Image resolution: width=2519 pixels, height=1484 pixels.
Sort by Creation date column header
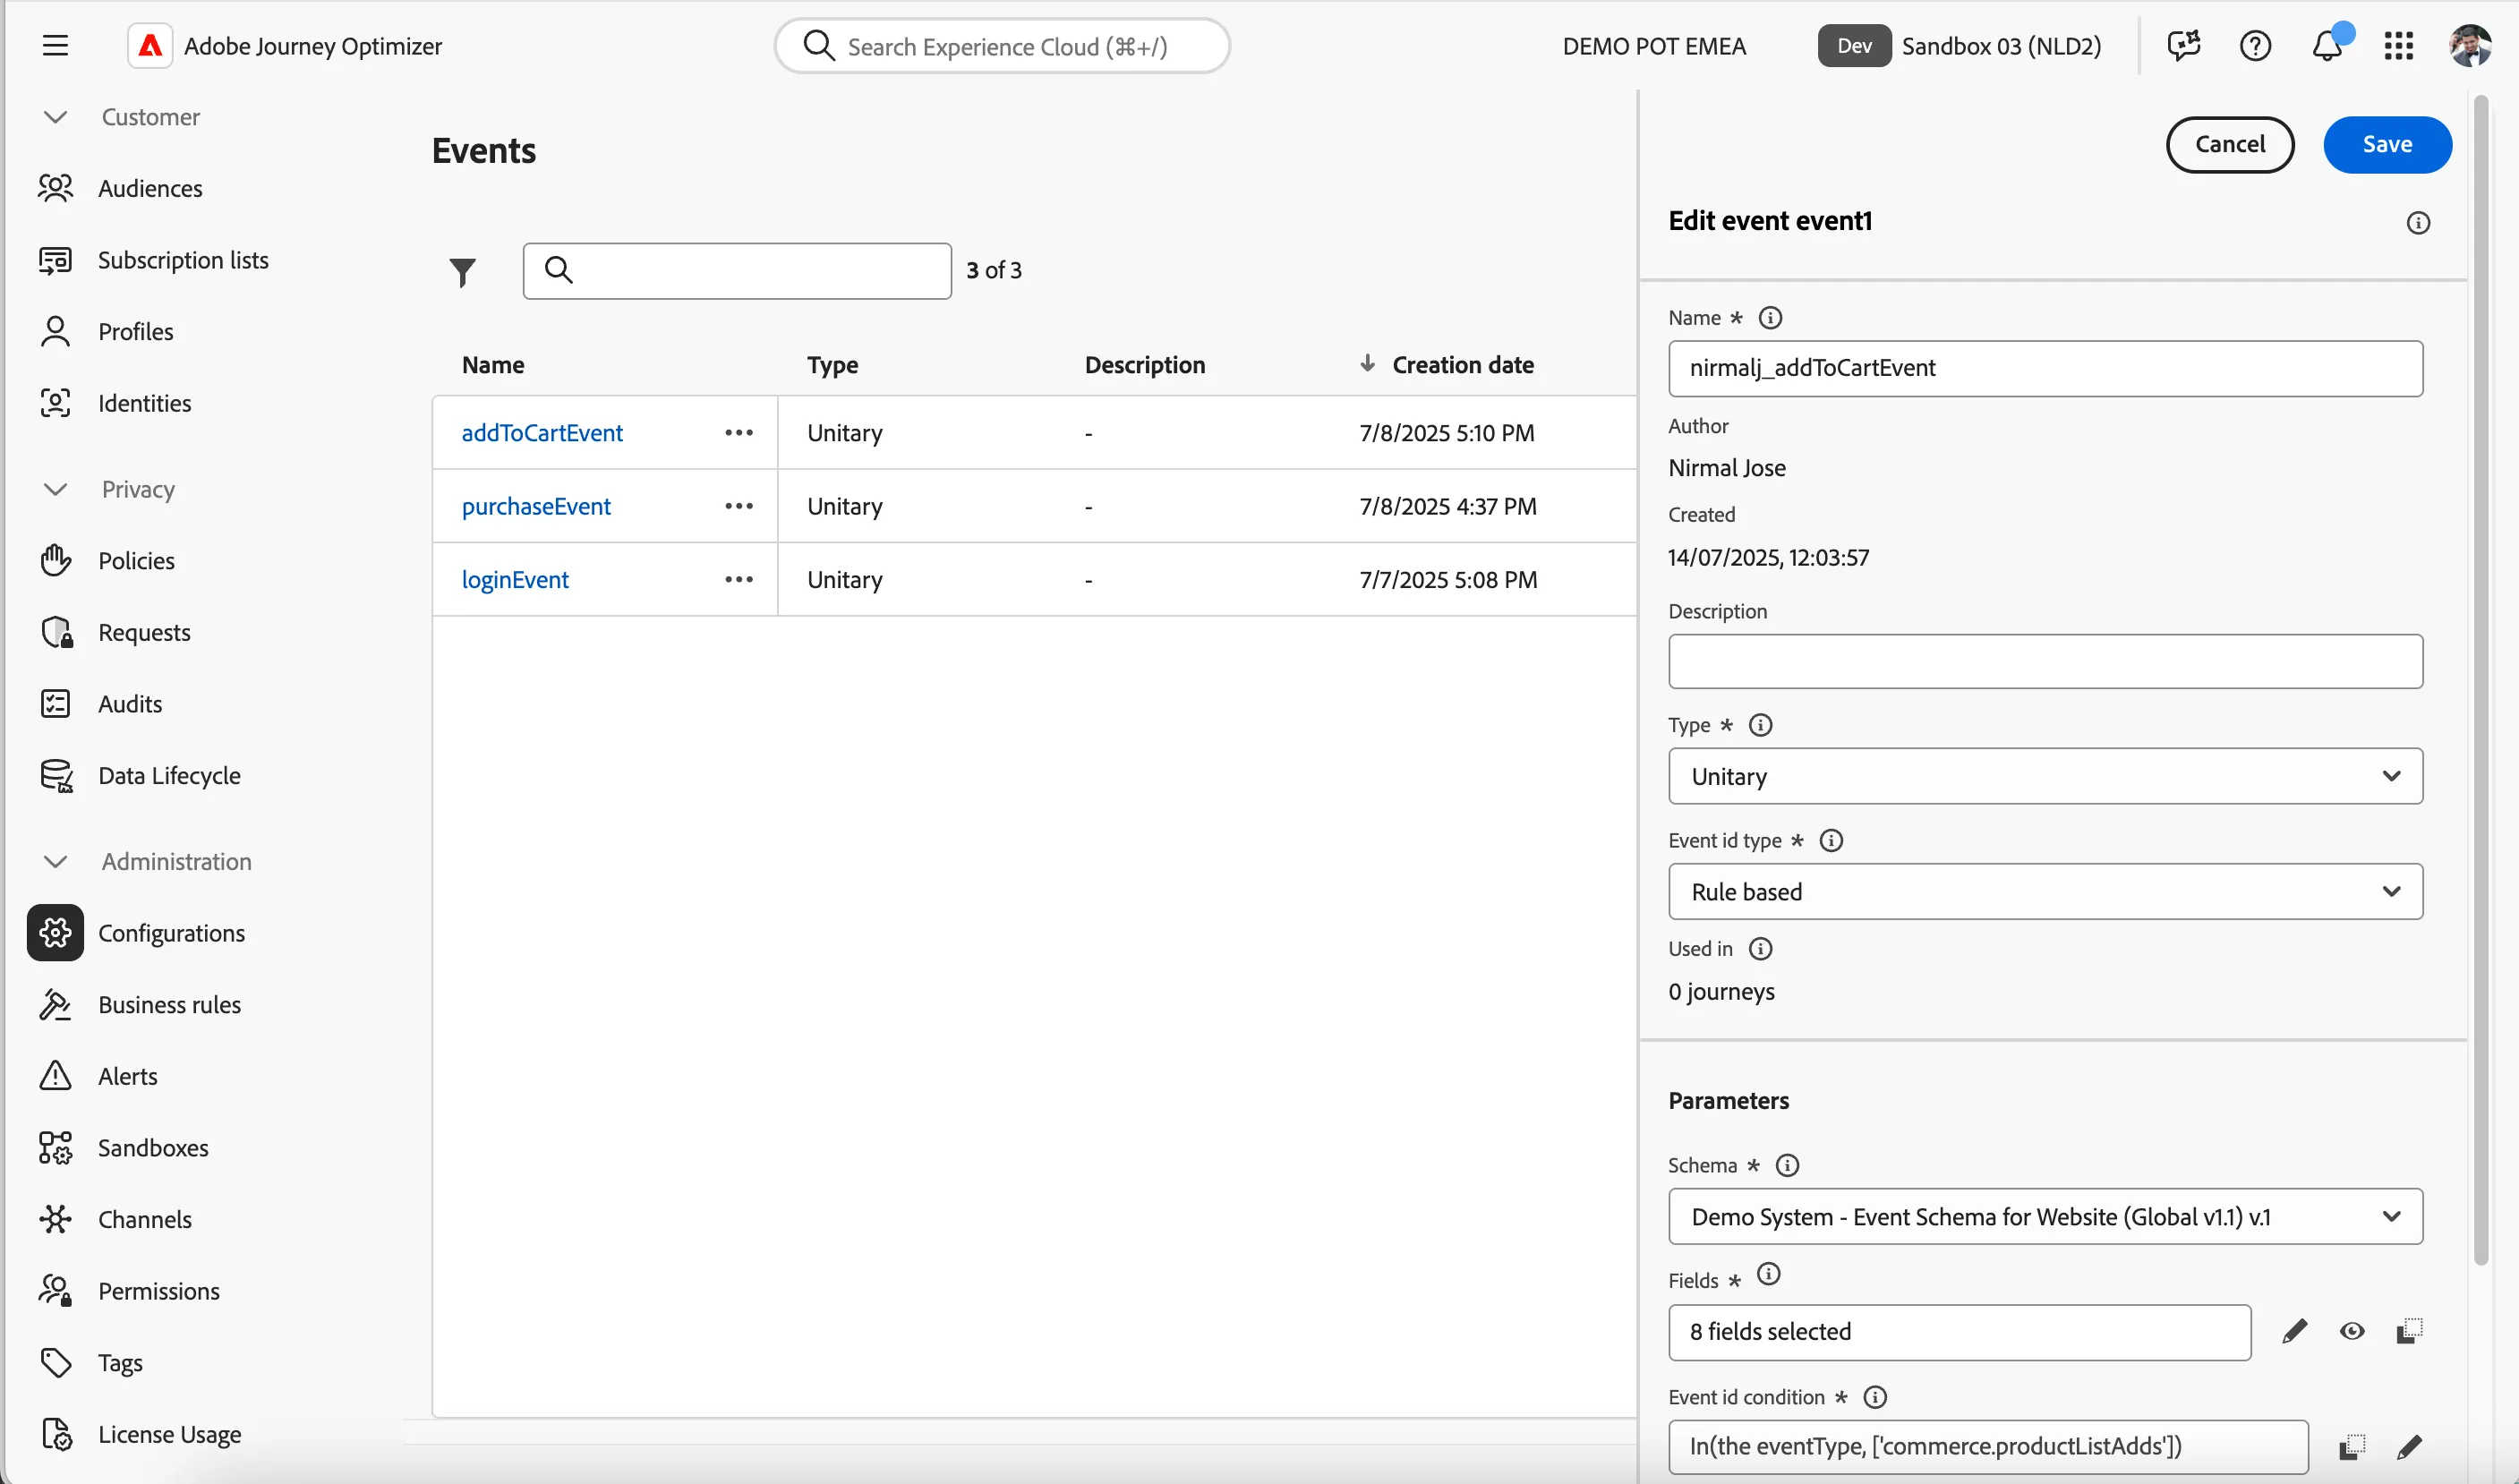coord(1462,365)
